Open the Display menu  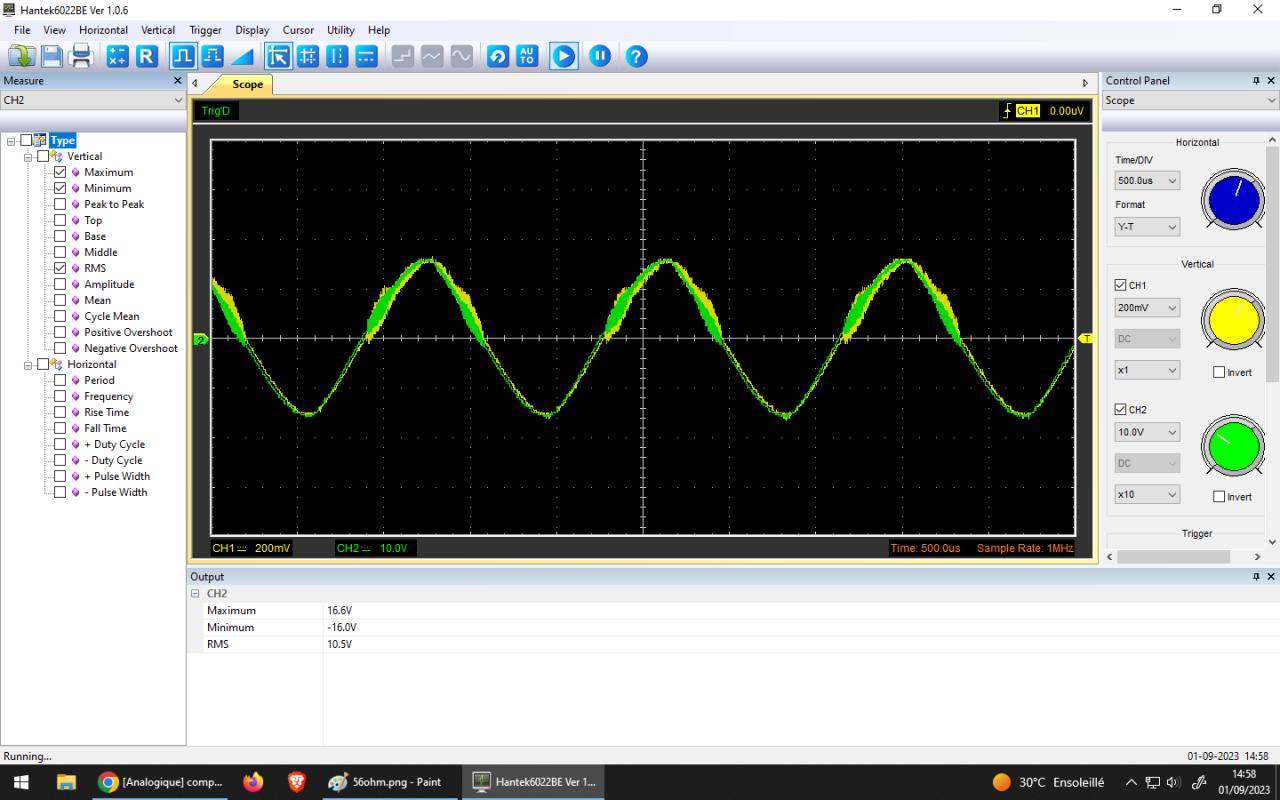point(252,30)
